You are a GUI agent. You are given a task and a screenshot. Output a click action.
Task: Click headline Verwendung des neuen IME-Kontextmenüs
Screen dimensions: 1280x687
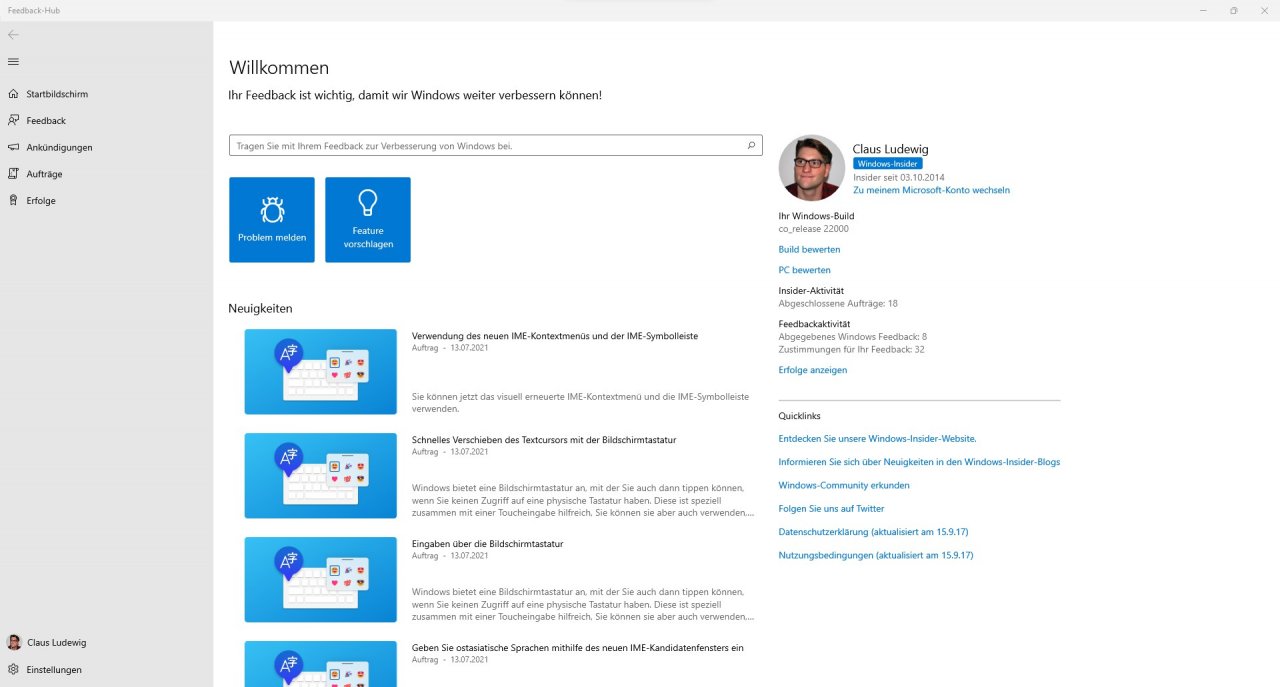pos(554,336)
